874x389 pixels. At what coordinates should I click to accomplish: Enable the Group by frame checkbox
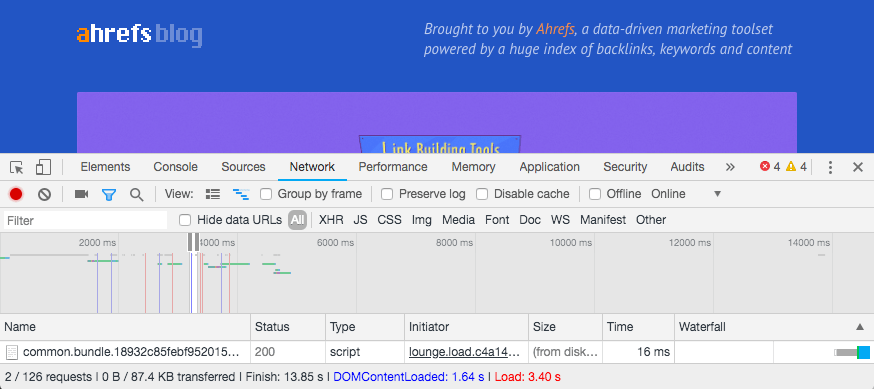[x=266, y=194]
